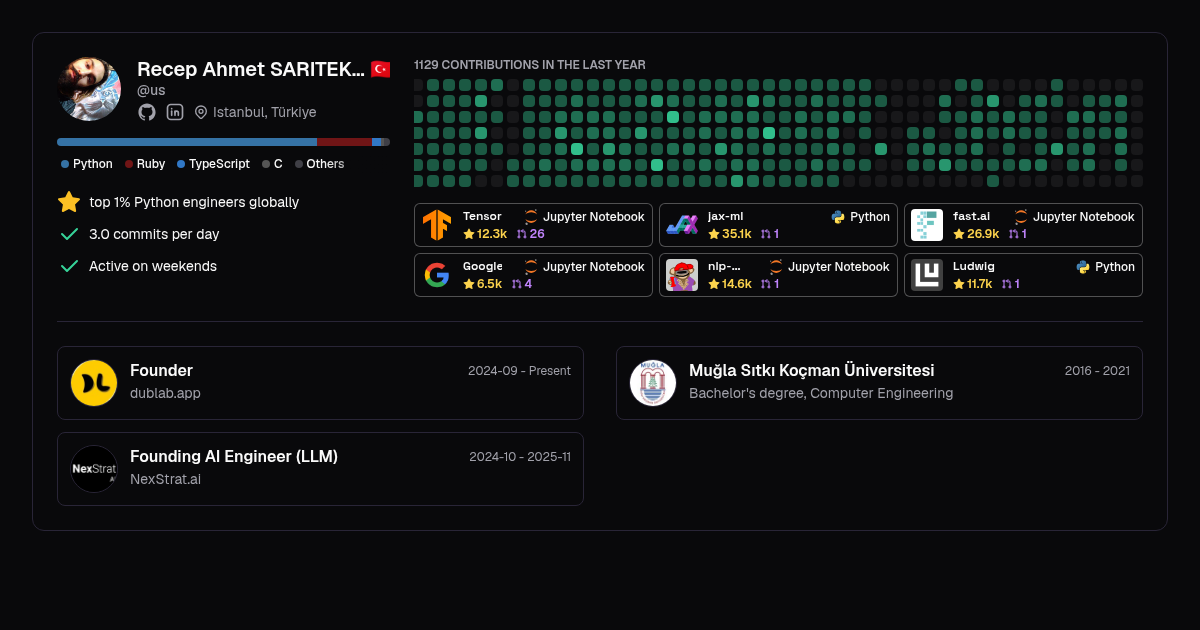
Task: Open the Ludwig repository name
Action: (x=974, y=267)
